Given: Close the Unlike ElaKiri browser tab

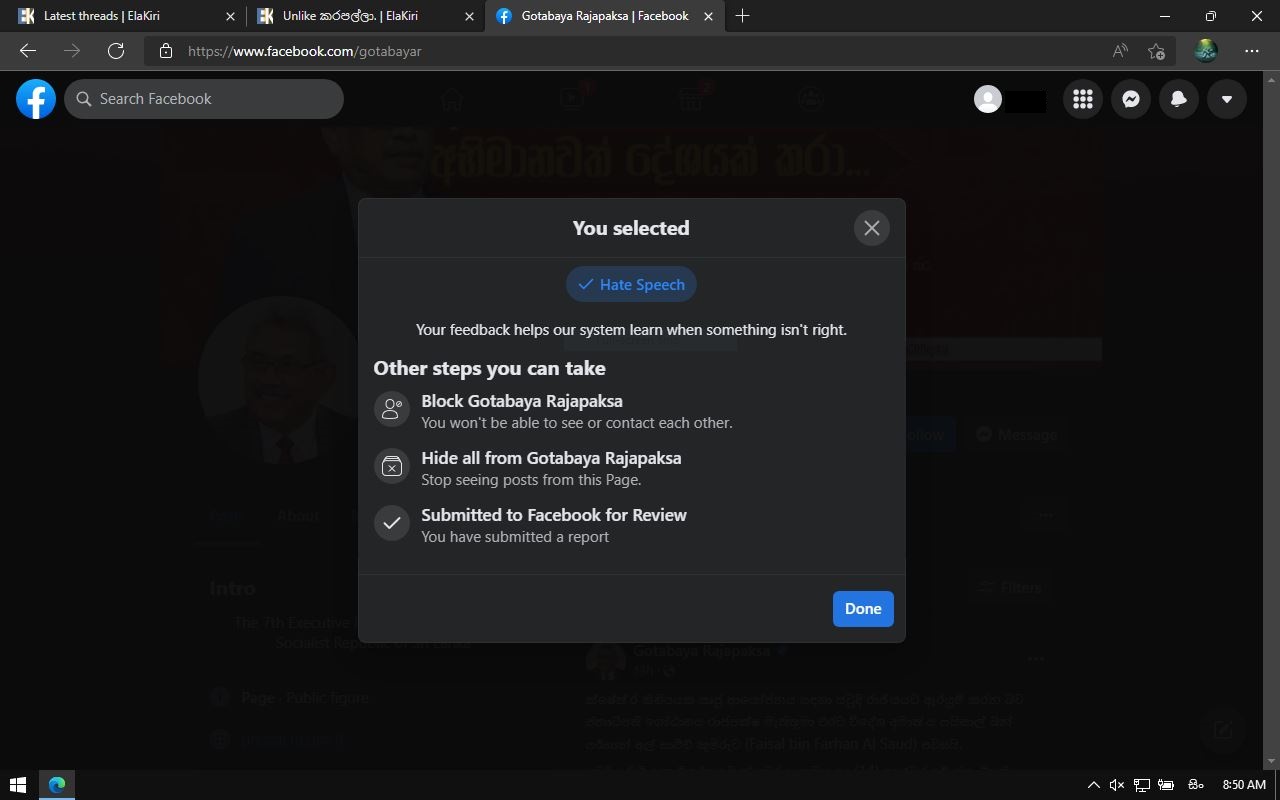Looking at the screenshot, I should [469, 16].
